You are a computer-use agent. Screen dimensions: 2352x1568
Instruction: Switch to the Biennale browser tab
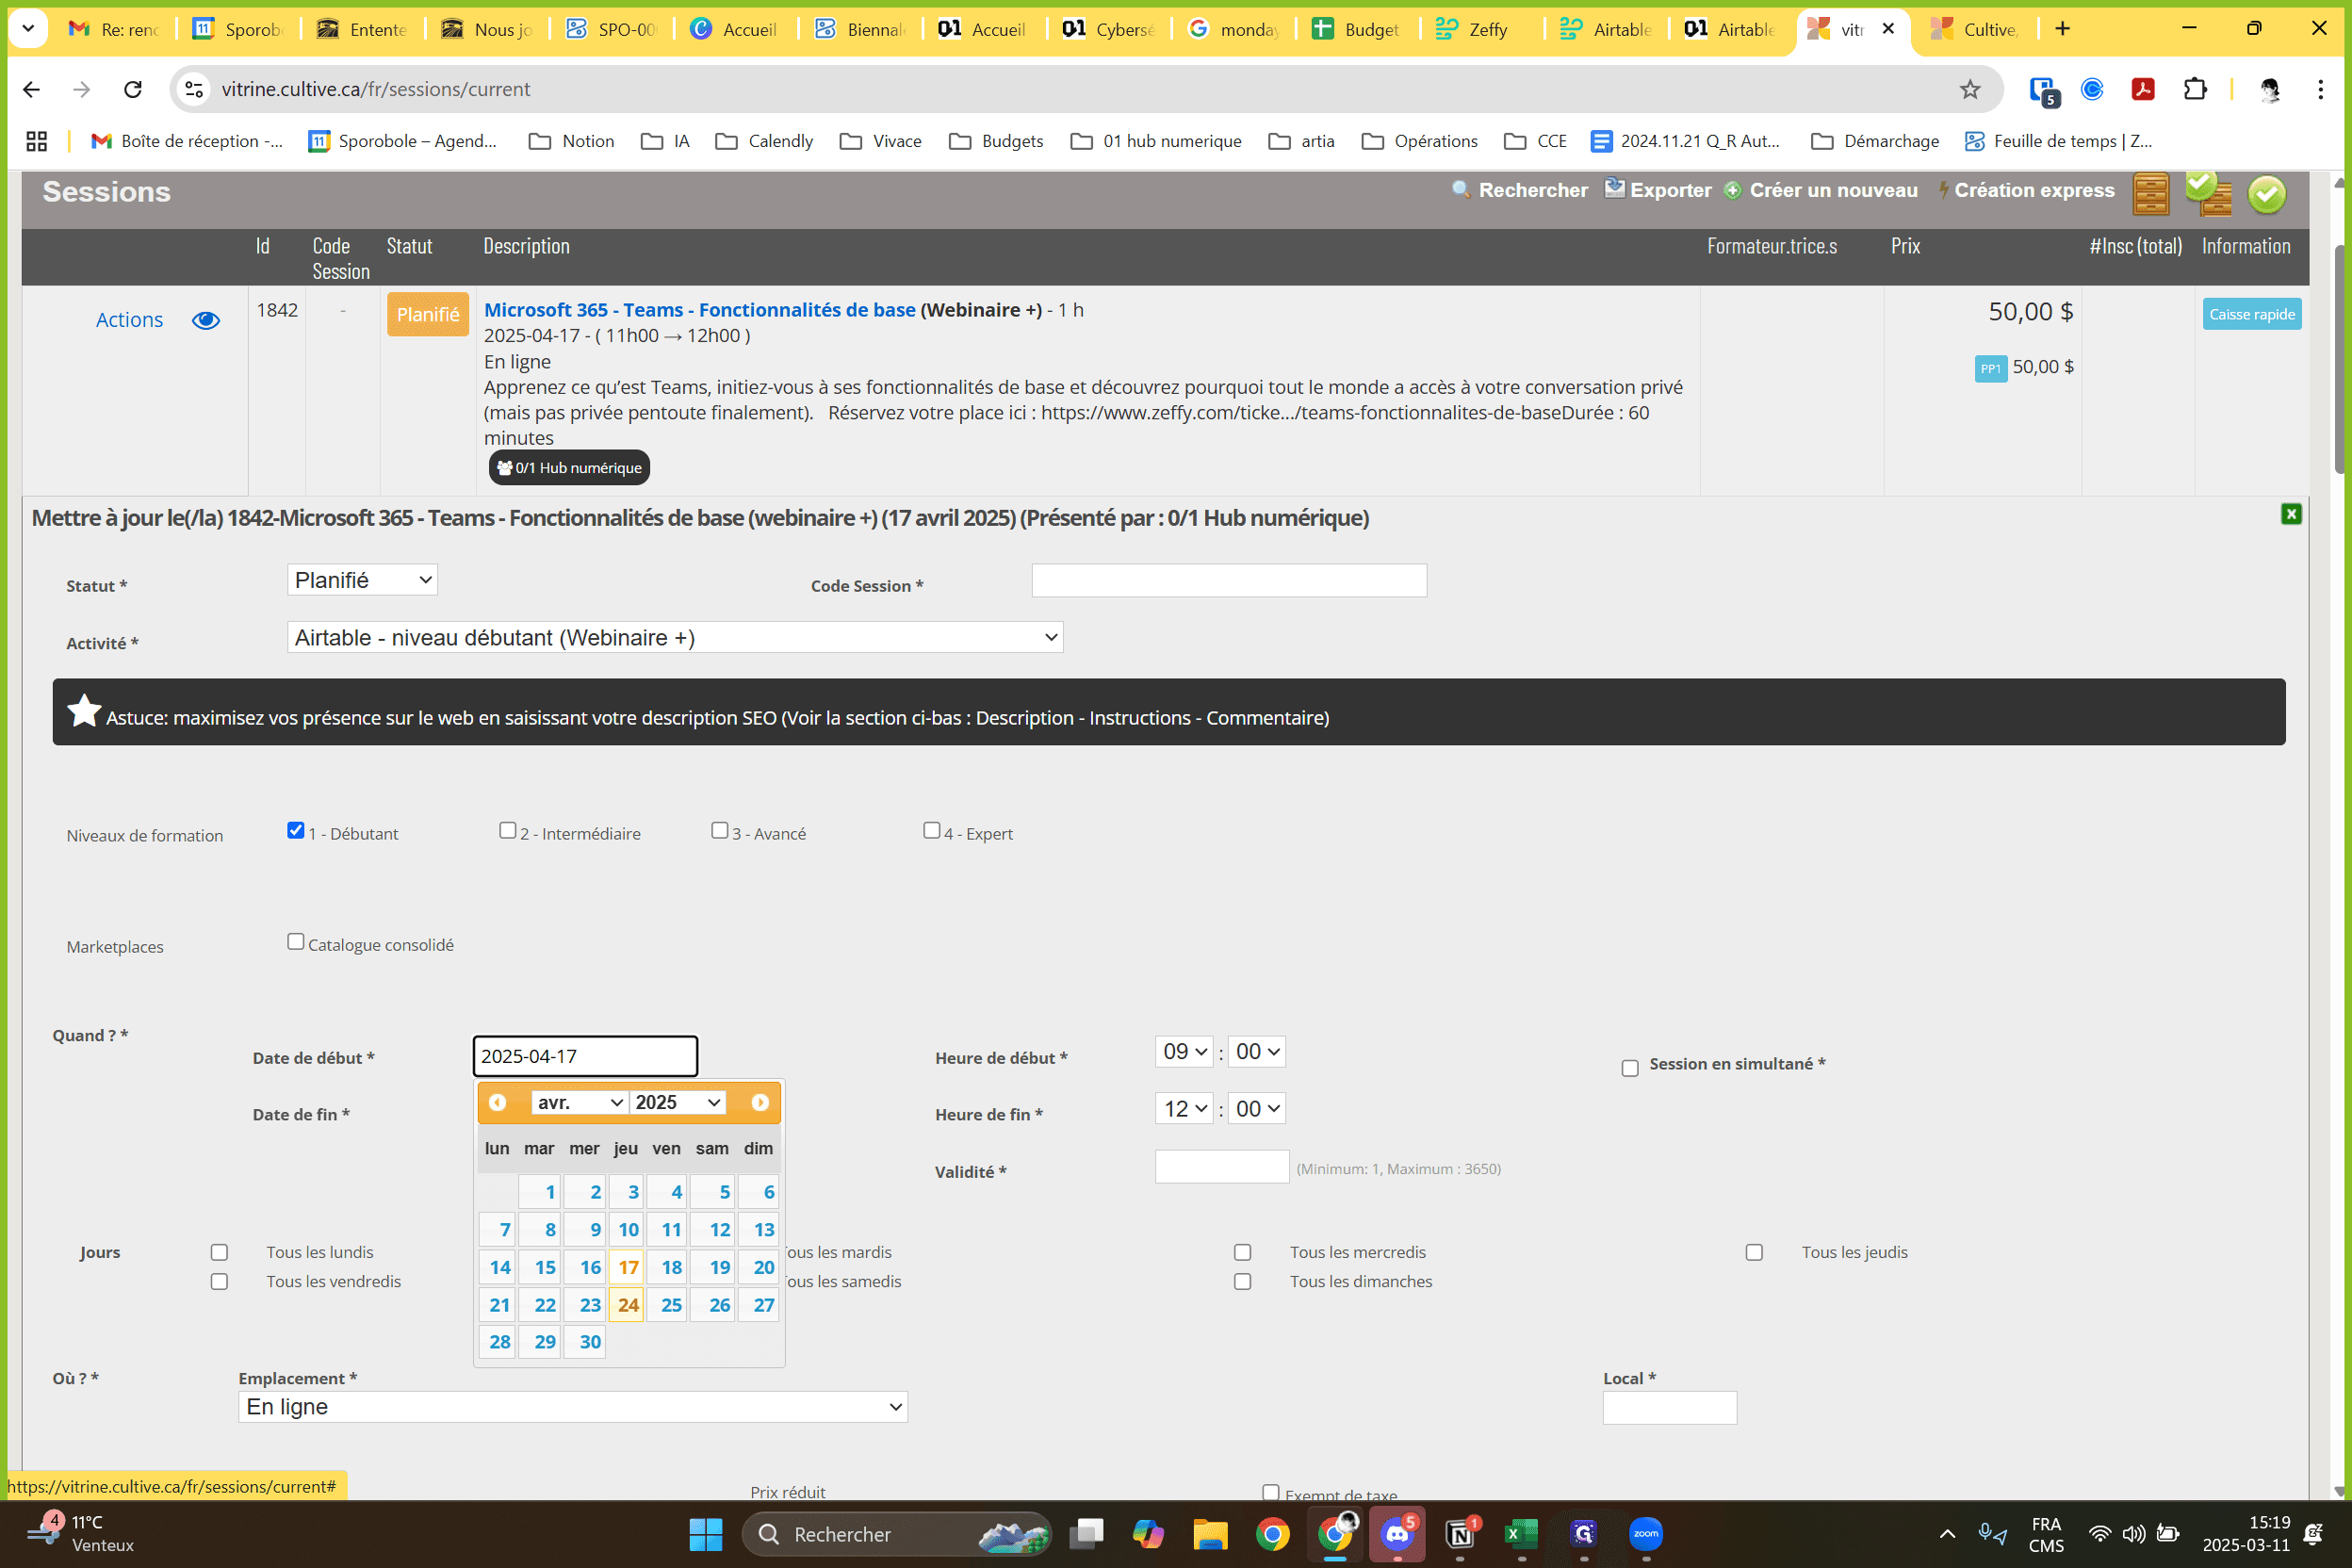860,29
